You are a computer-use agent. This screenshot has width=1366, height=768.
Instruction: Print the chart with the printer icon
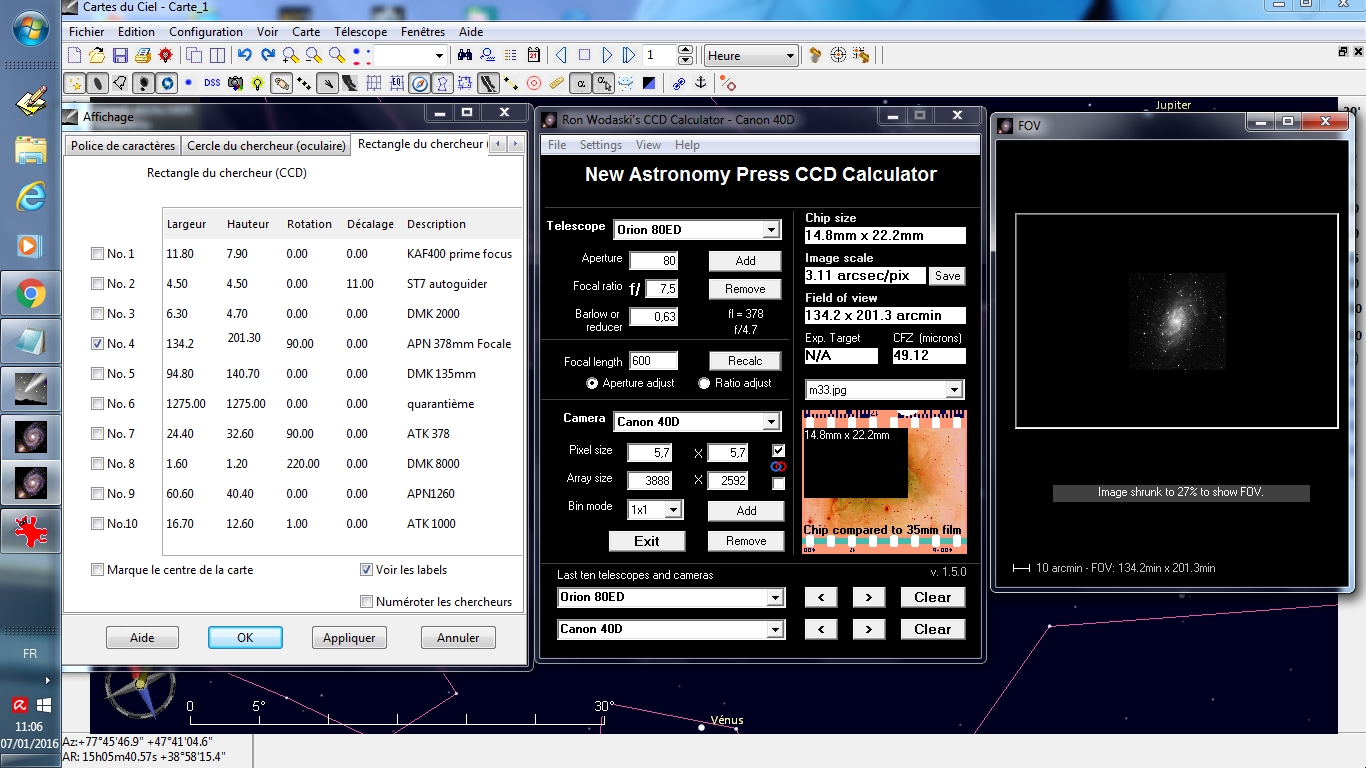[x=143, y=55]
